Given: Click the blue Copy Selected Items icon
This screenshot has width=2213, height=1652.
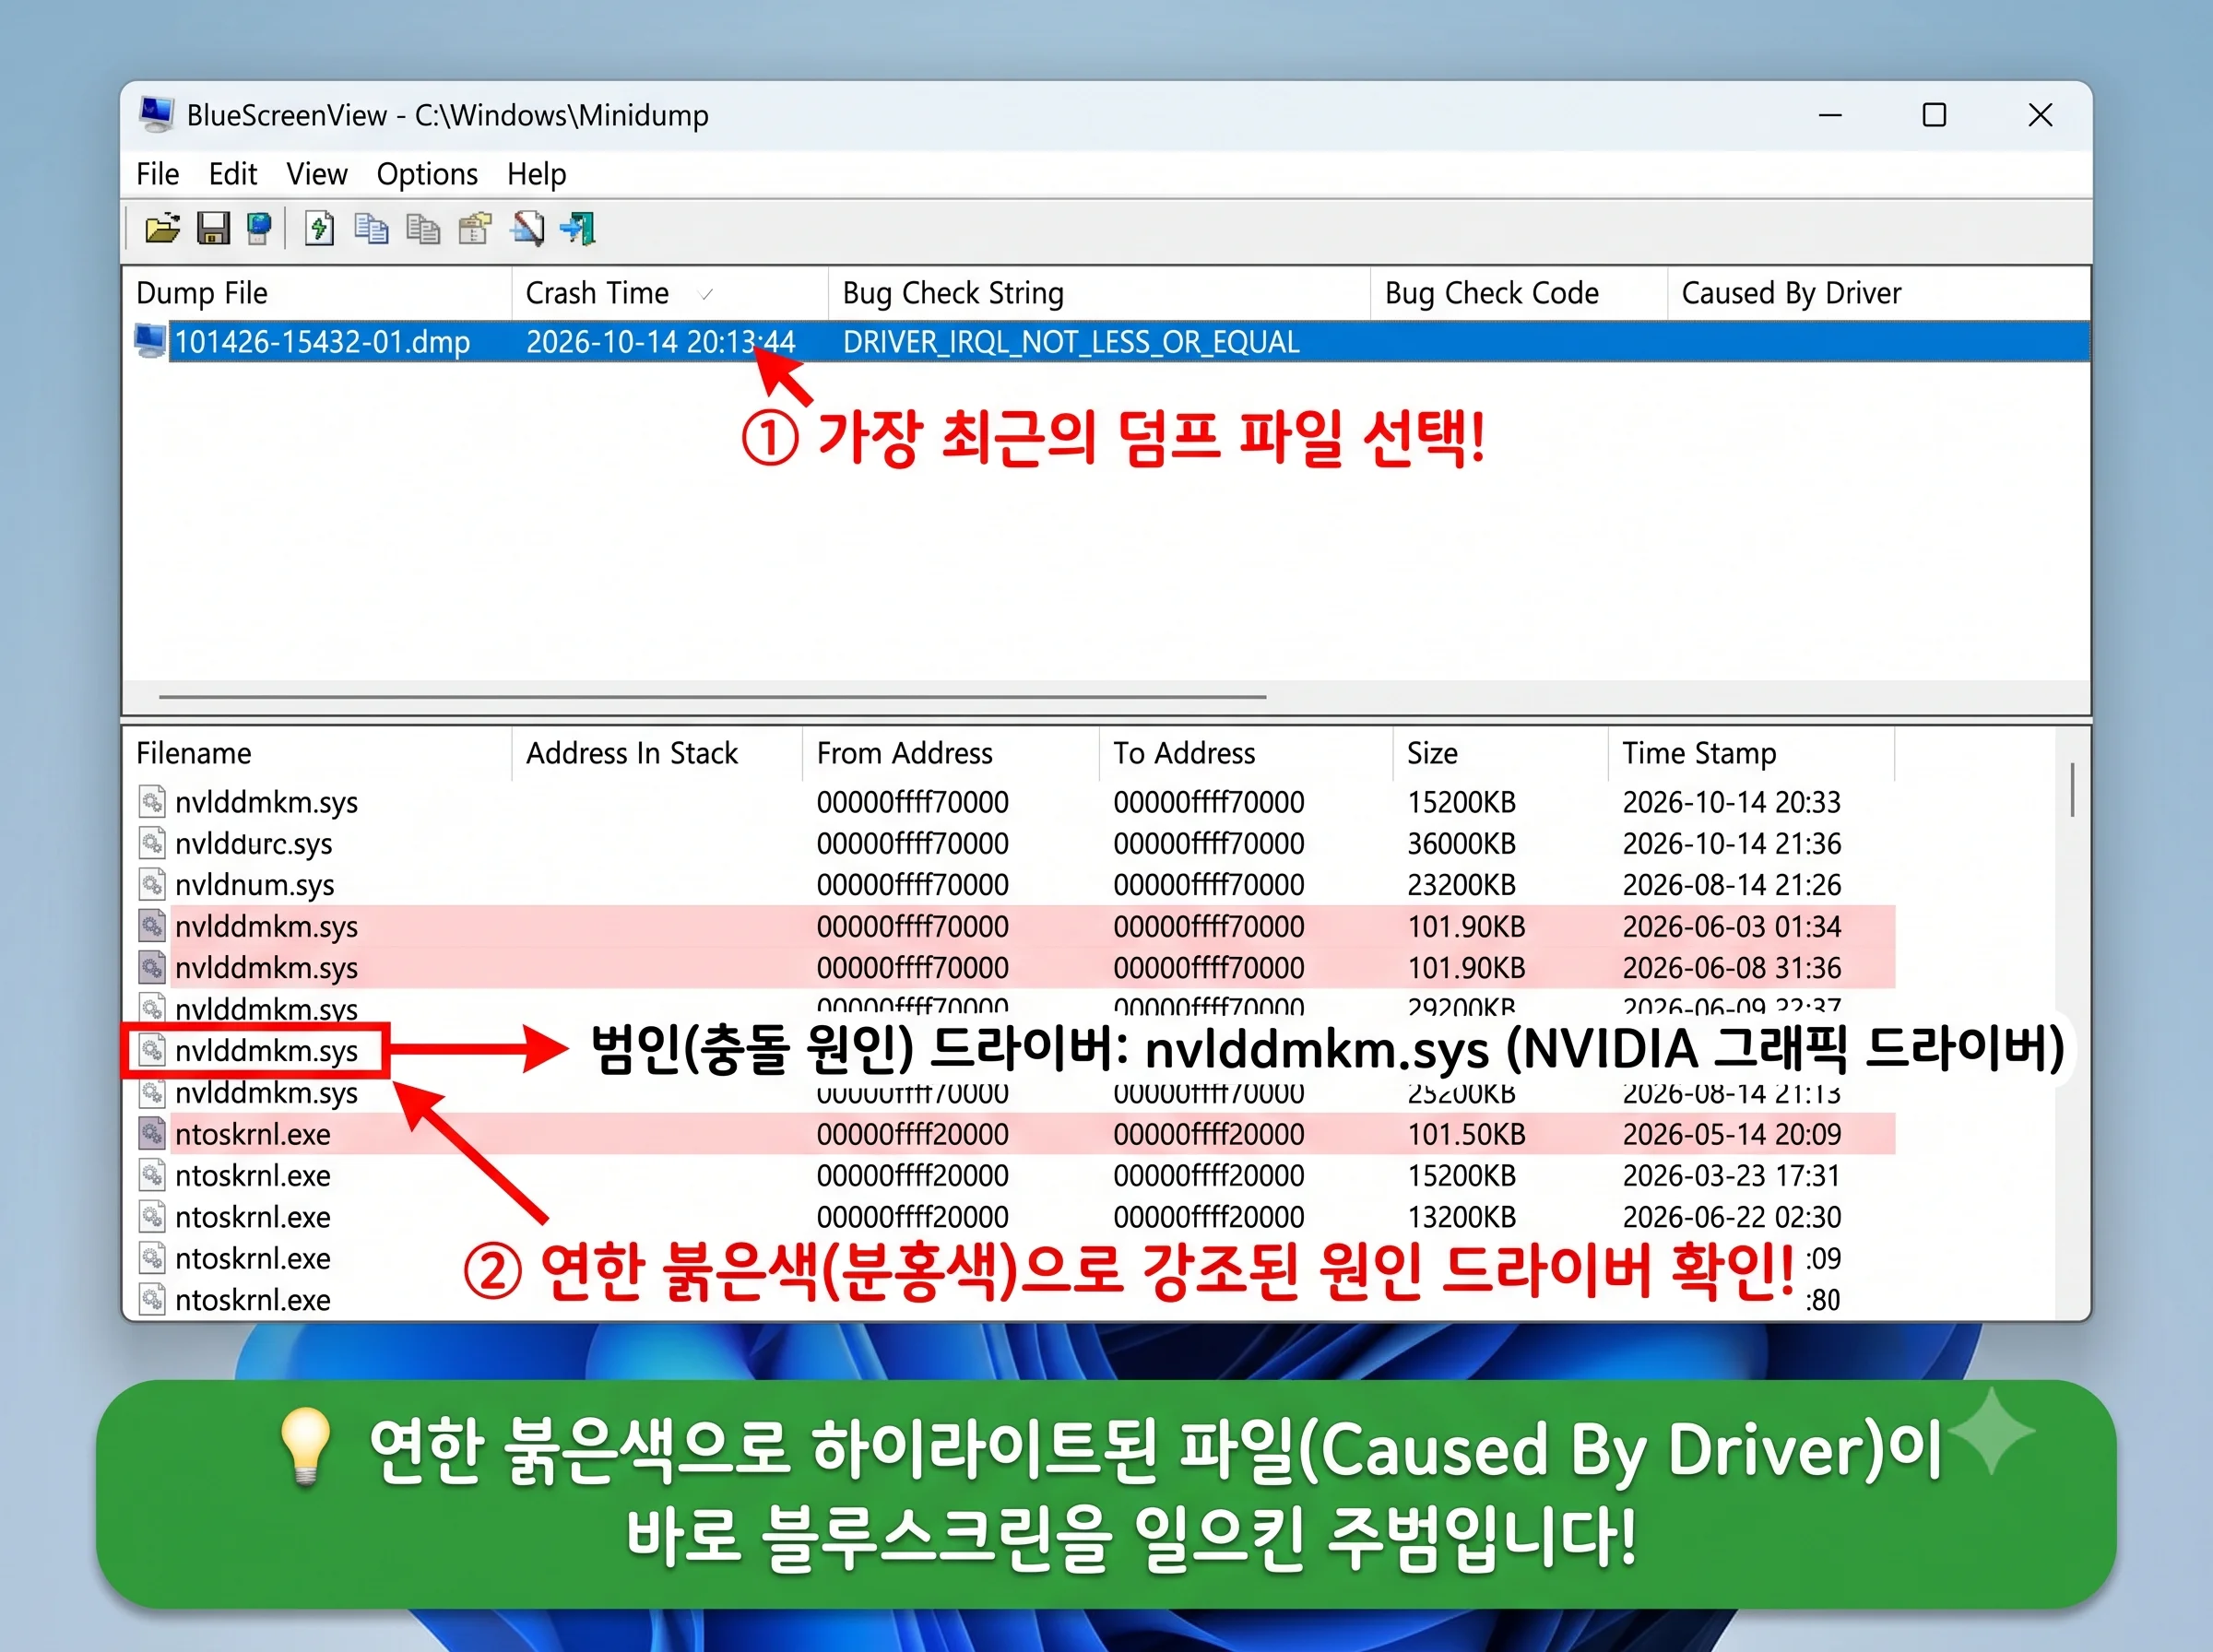Looking at the screenshot, I should [x=371, y=229].
